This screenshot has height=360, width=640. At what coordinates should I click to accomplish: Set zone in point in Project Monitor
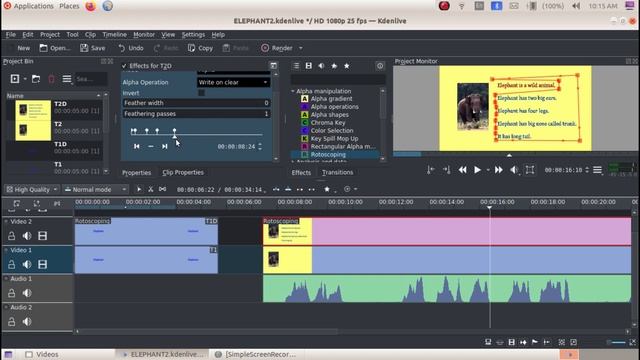(430, 170)
